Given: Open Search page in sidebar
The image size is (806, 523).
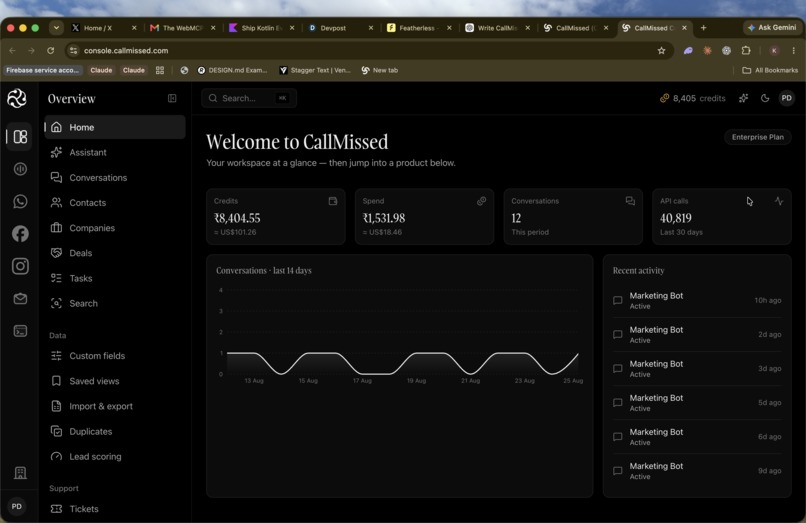Looking at the screenshot, I should pos(115,303).
